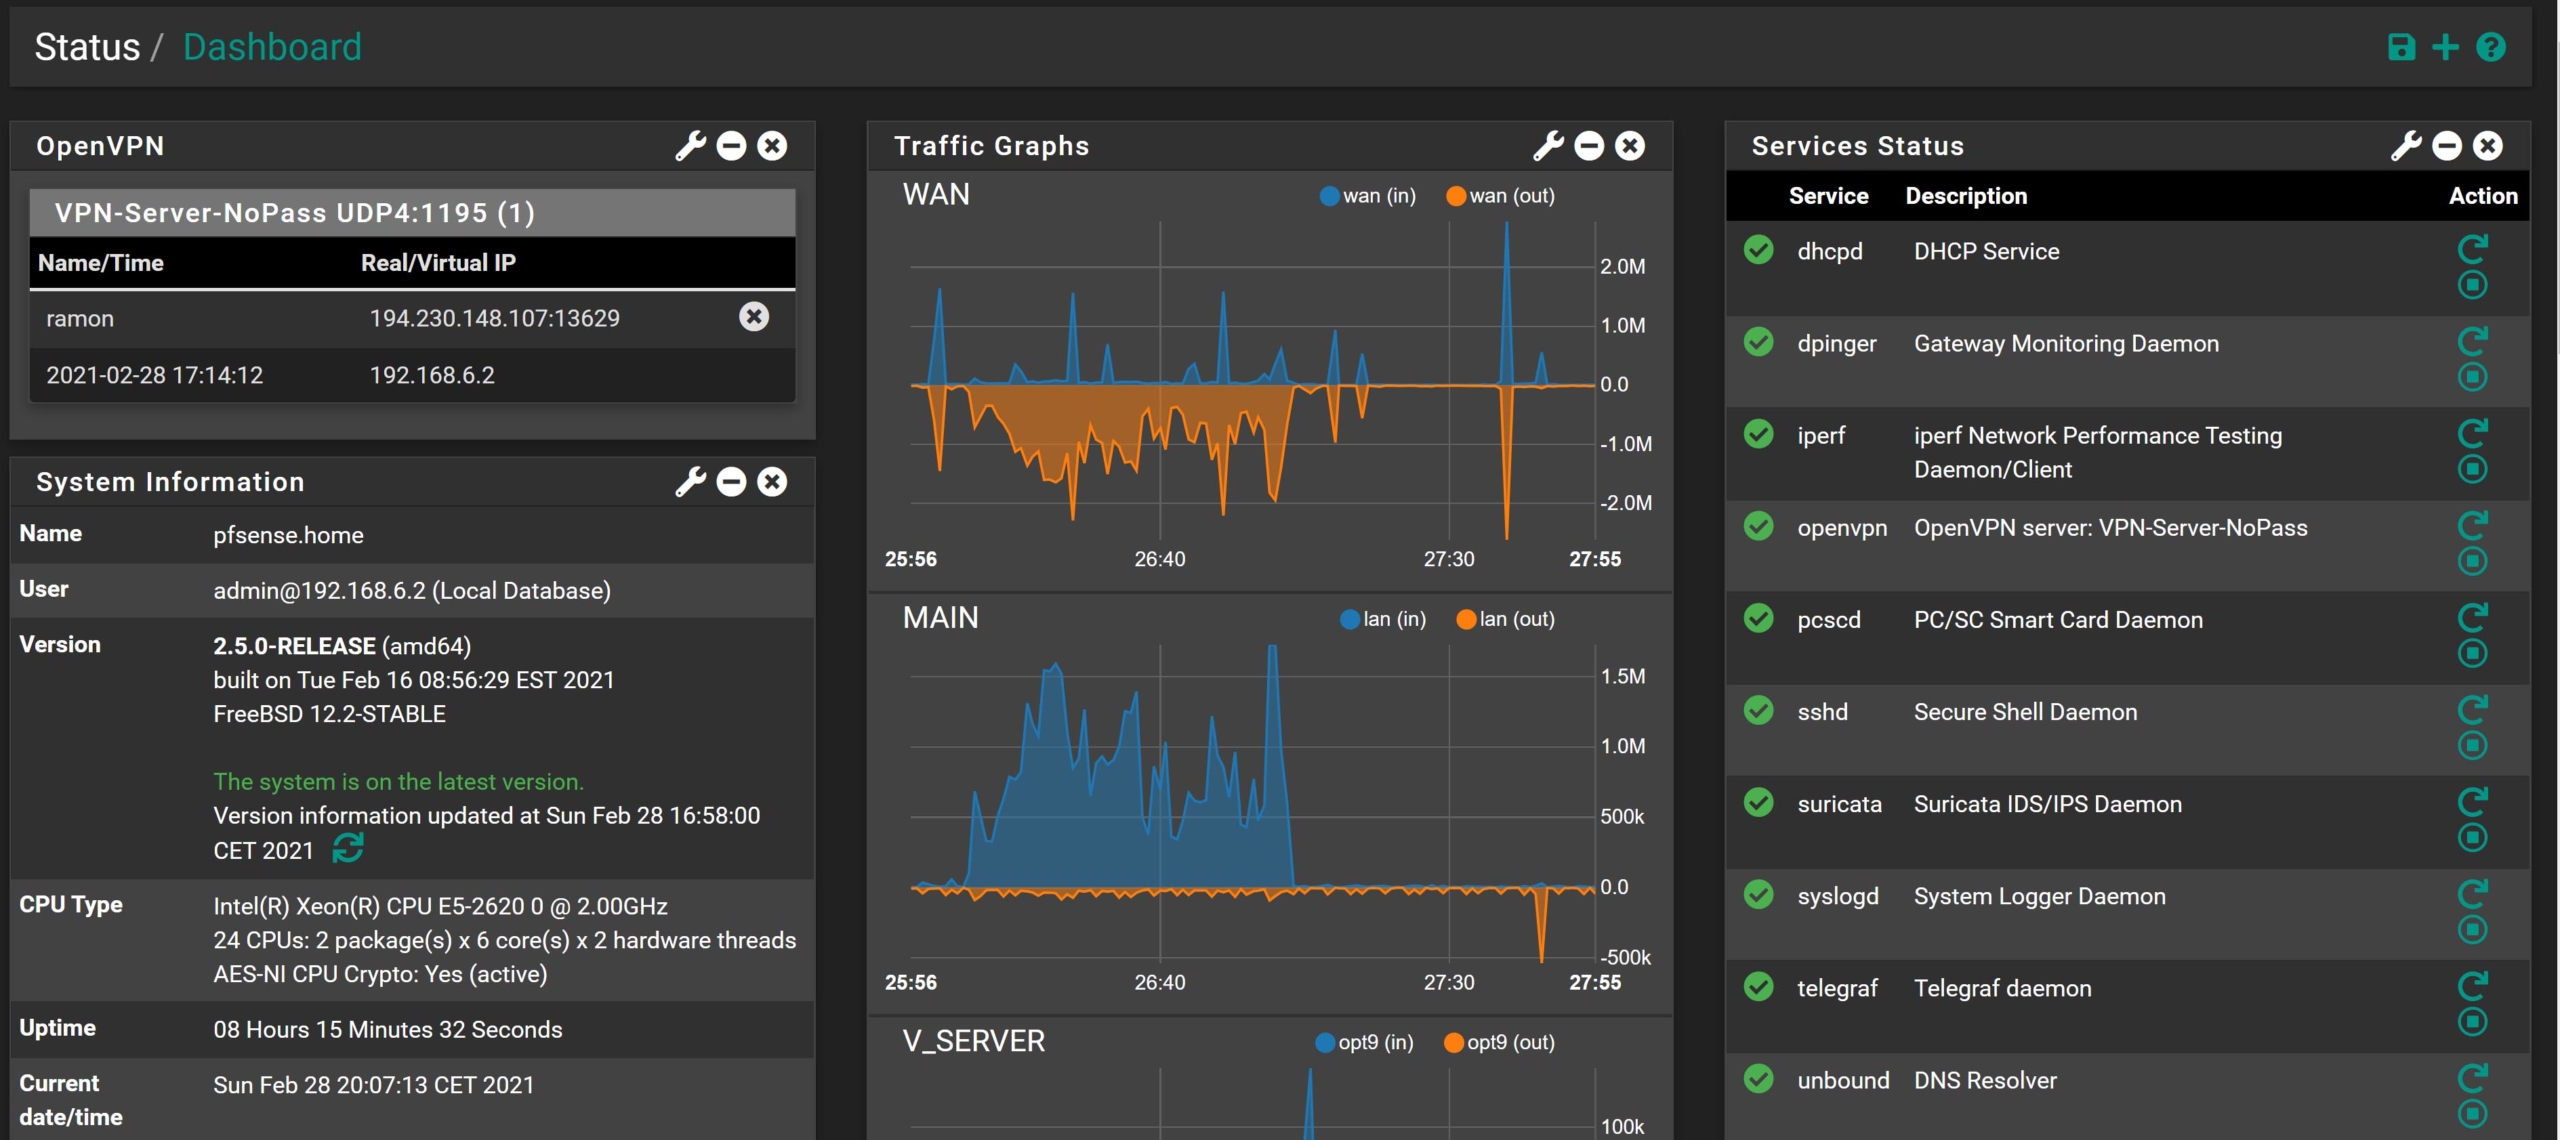Restart the telegraf service

[2472, 985]
